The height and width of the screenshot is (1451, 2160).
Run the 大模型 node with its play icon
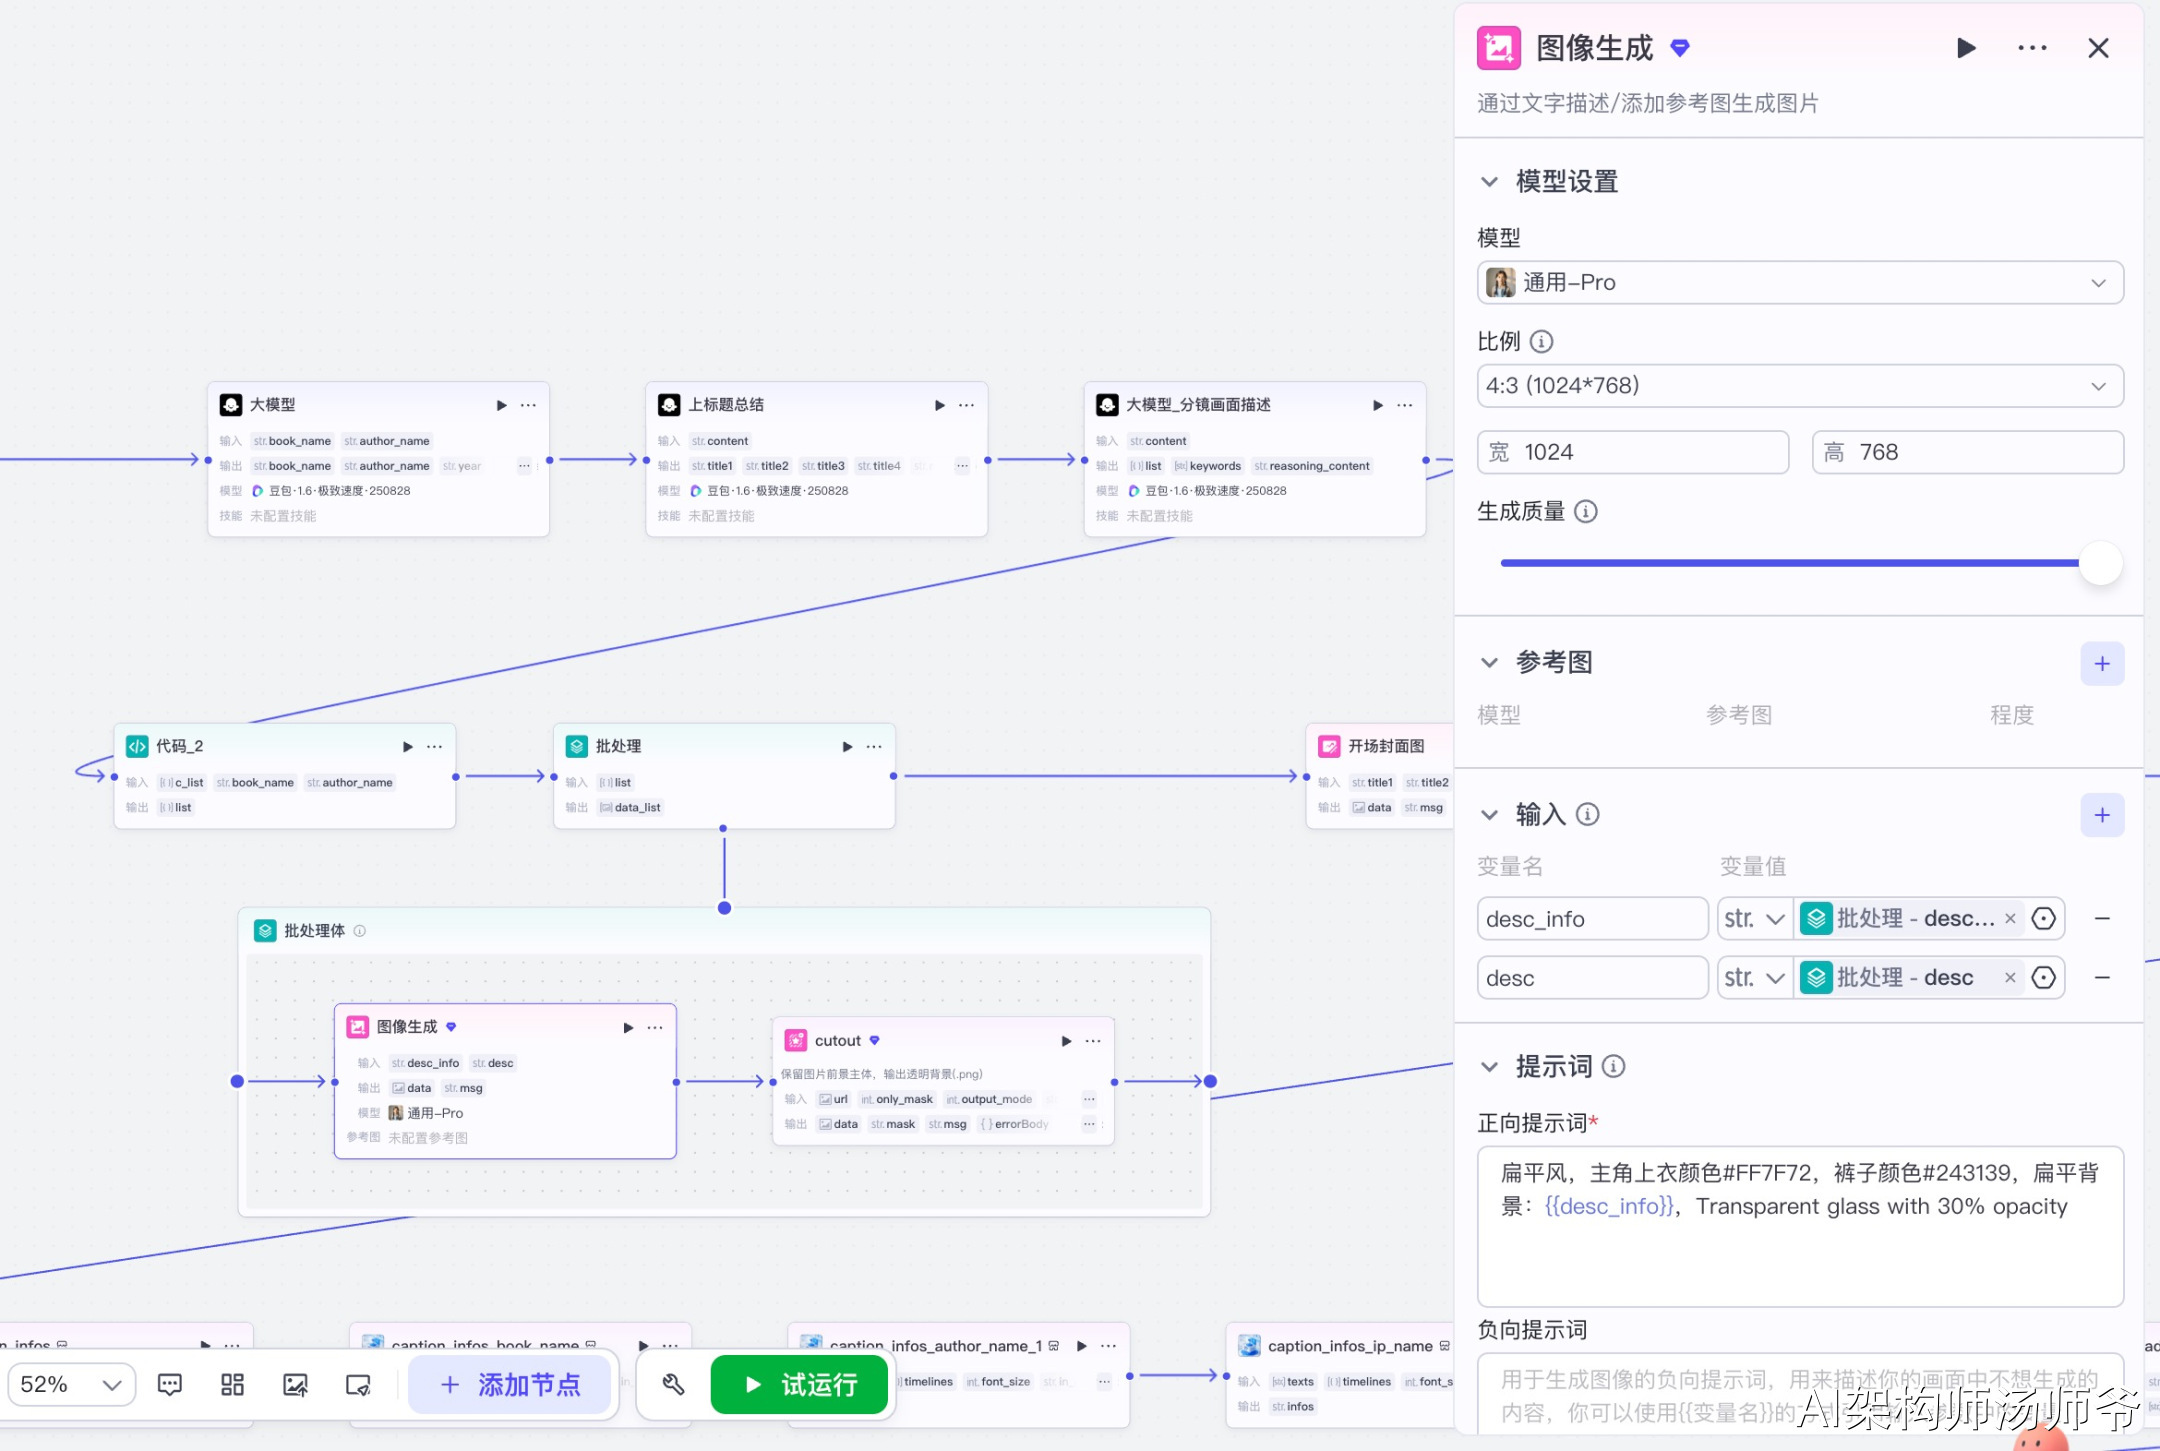click(501, 405)
